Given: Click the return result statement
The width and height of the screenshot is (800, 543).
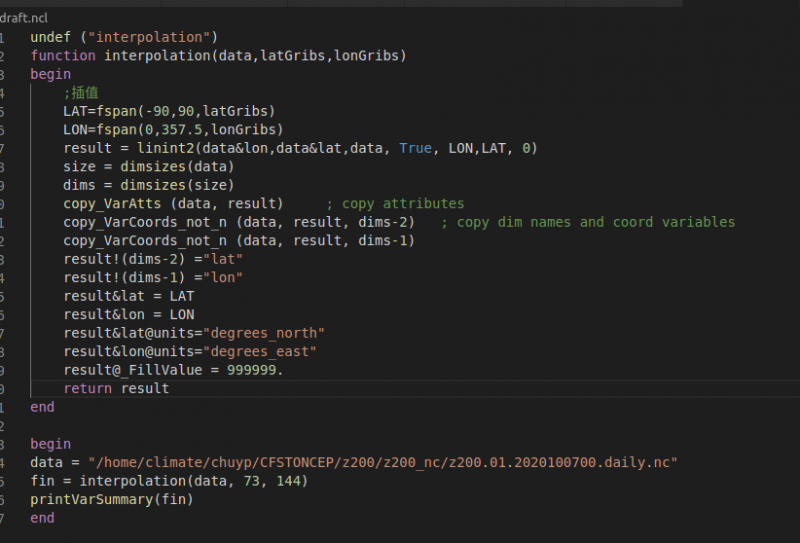Looking at the screenshot, I should (116, 388).
